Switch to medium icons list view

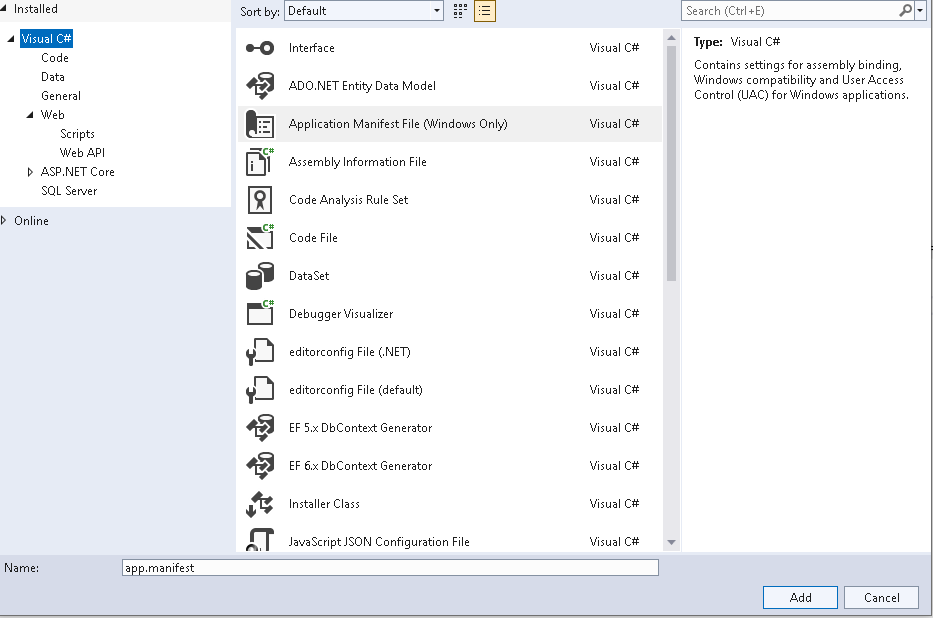click(485, 11)
